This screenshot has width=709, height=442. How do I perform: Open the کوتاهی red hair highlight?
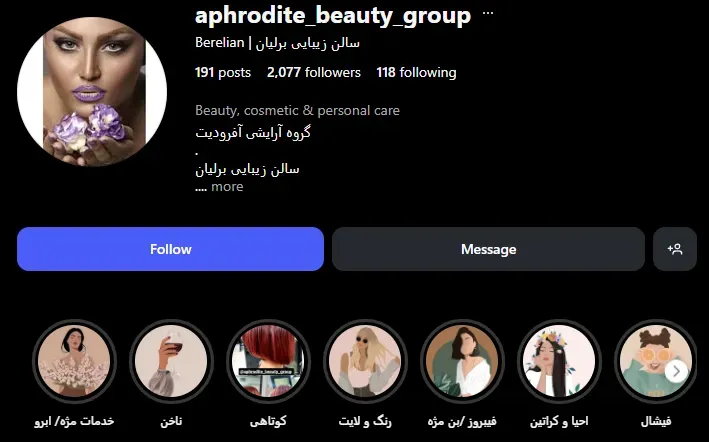coord(268,361)
